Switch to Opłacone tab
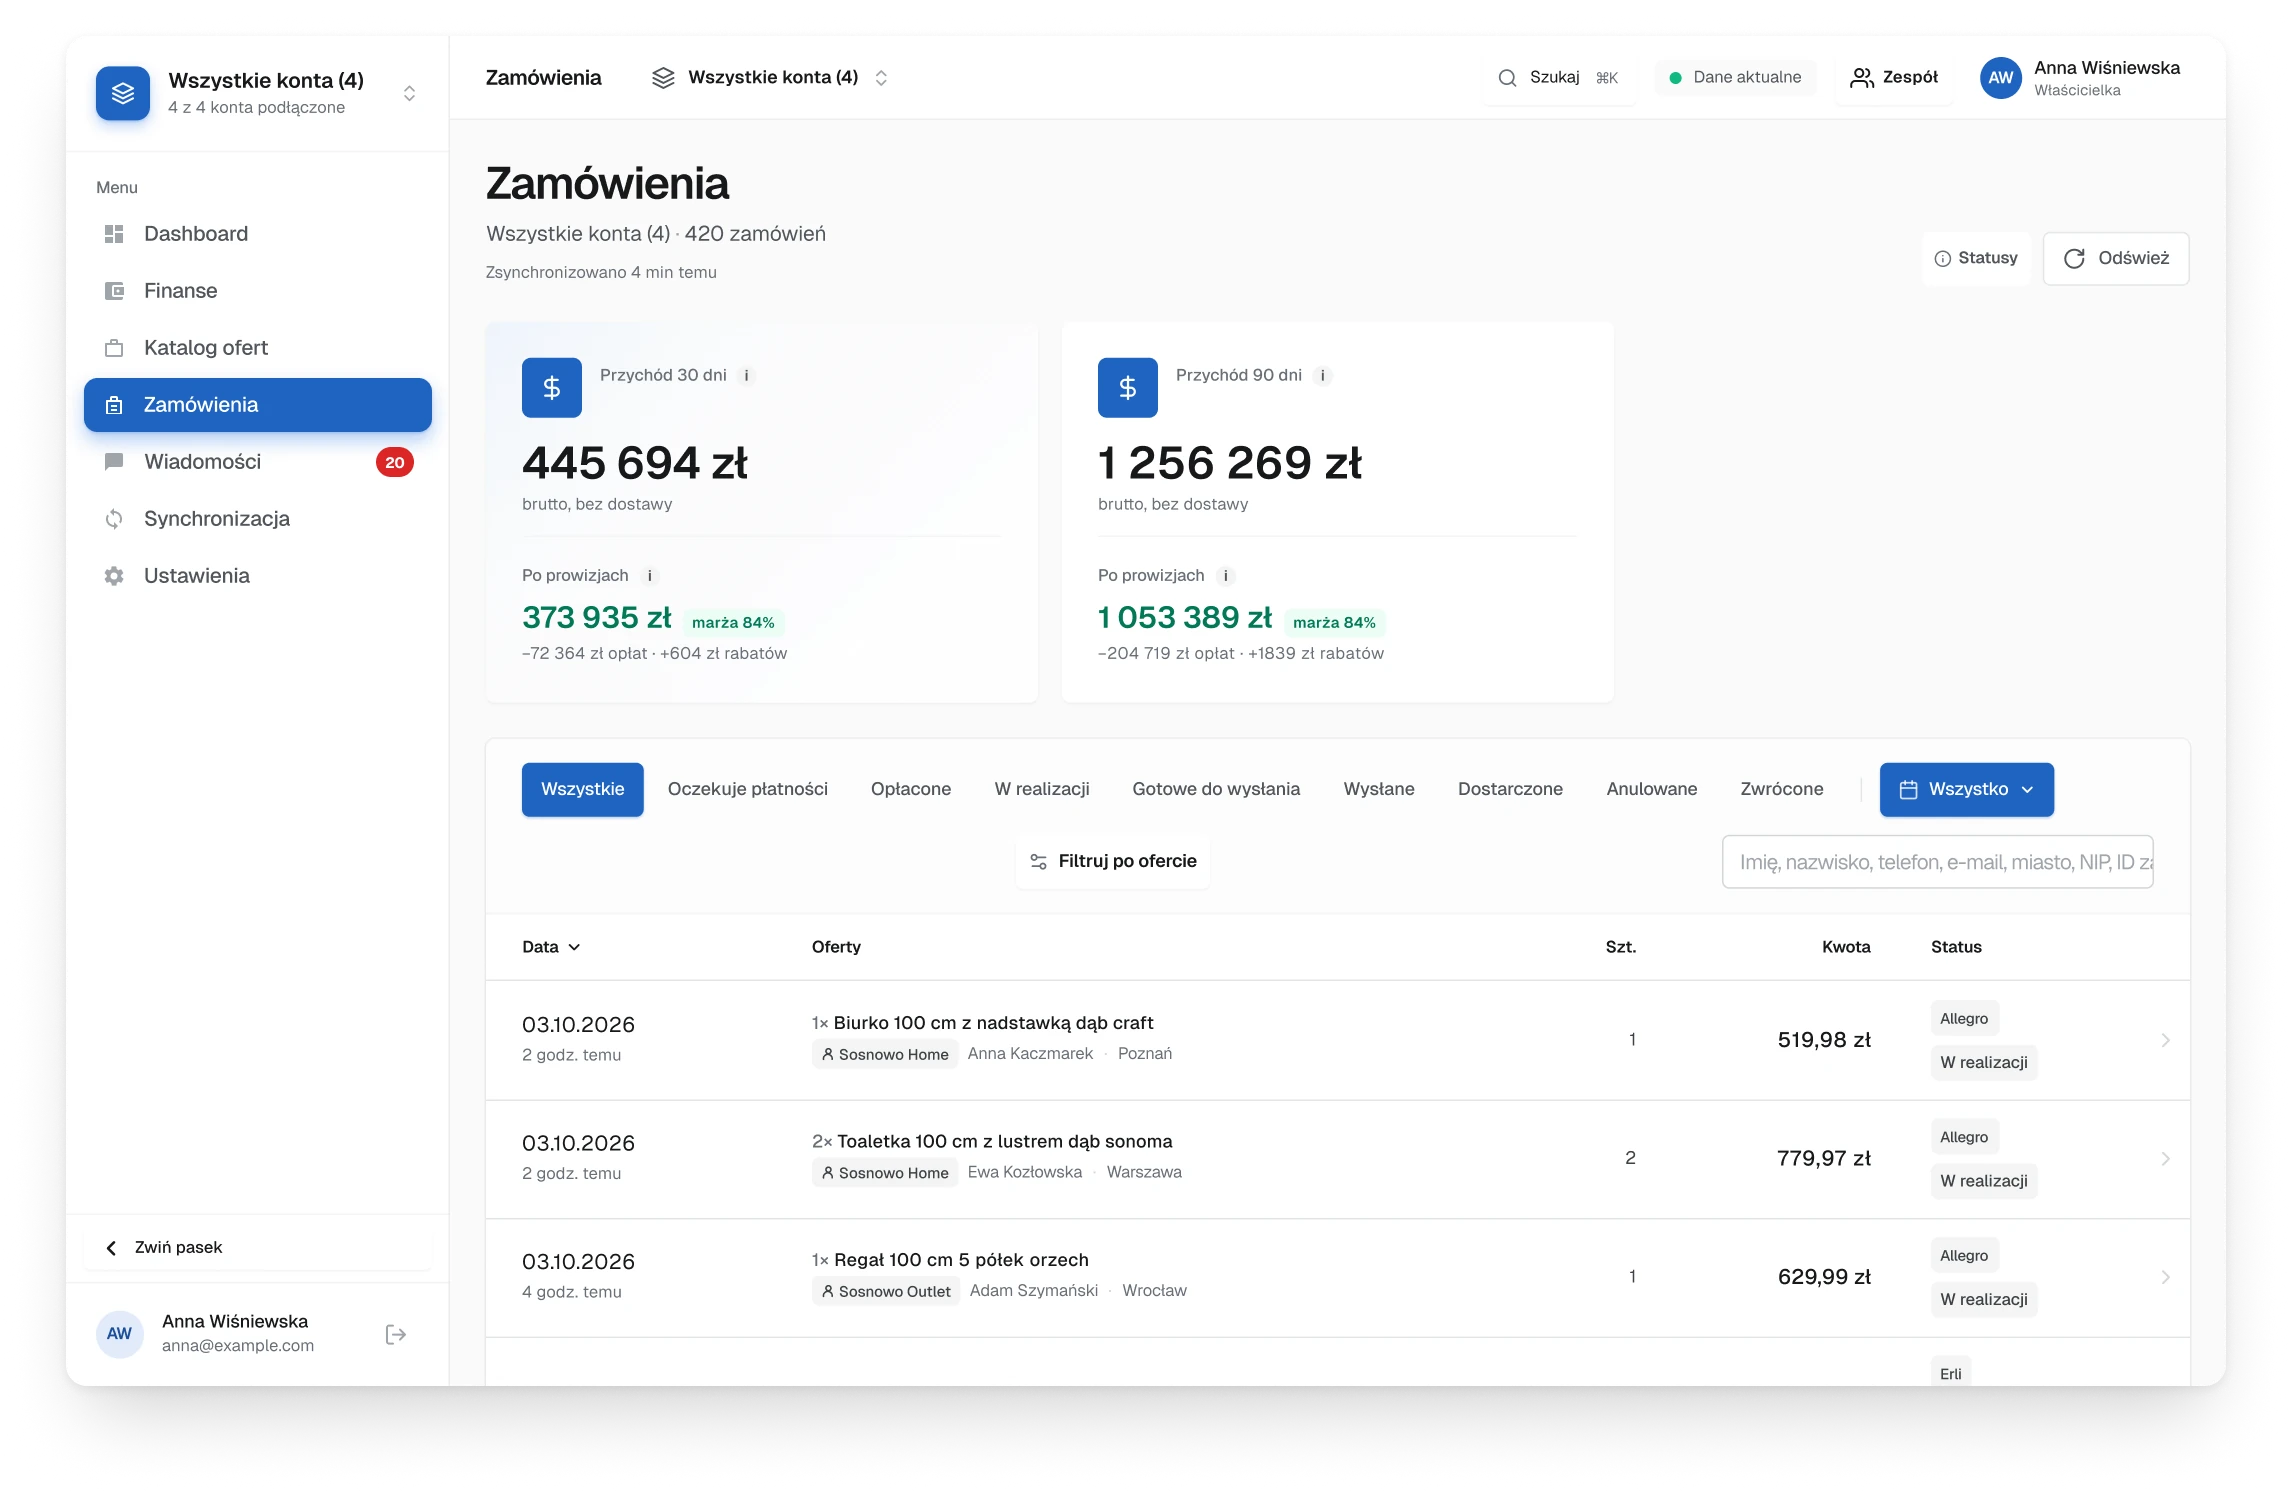This screenshot has width=2292, height=1494. pyautogui.click(x=911, y=790)
